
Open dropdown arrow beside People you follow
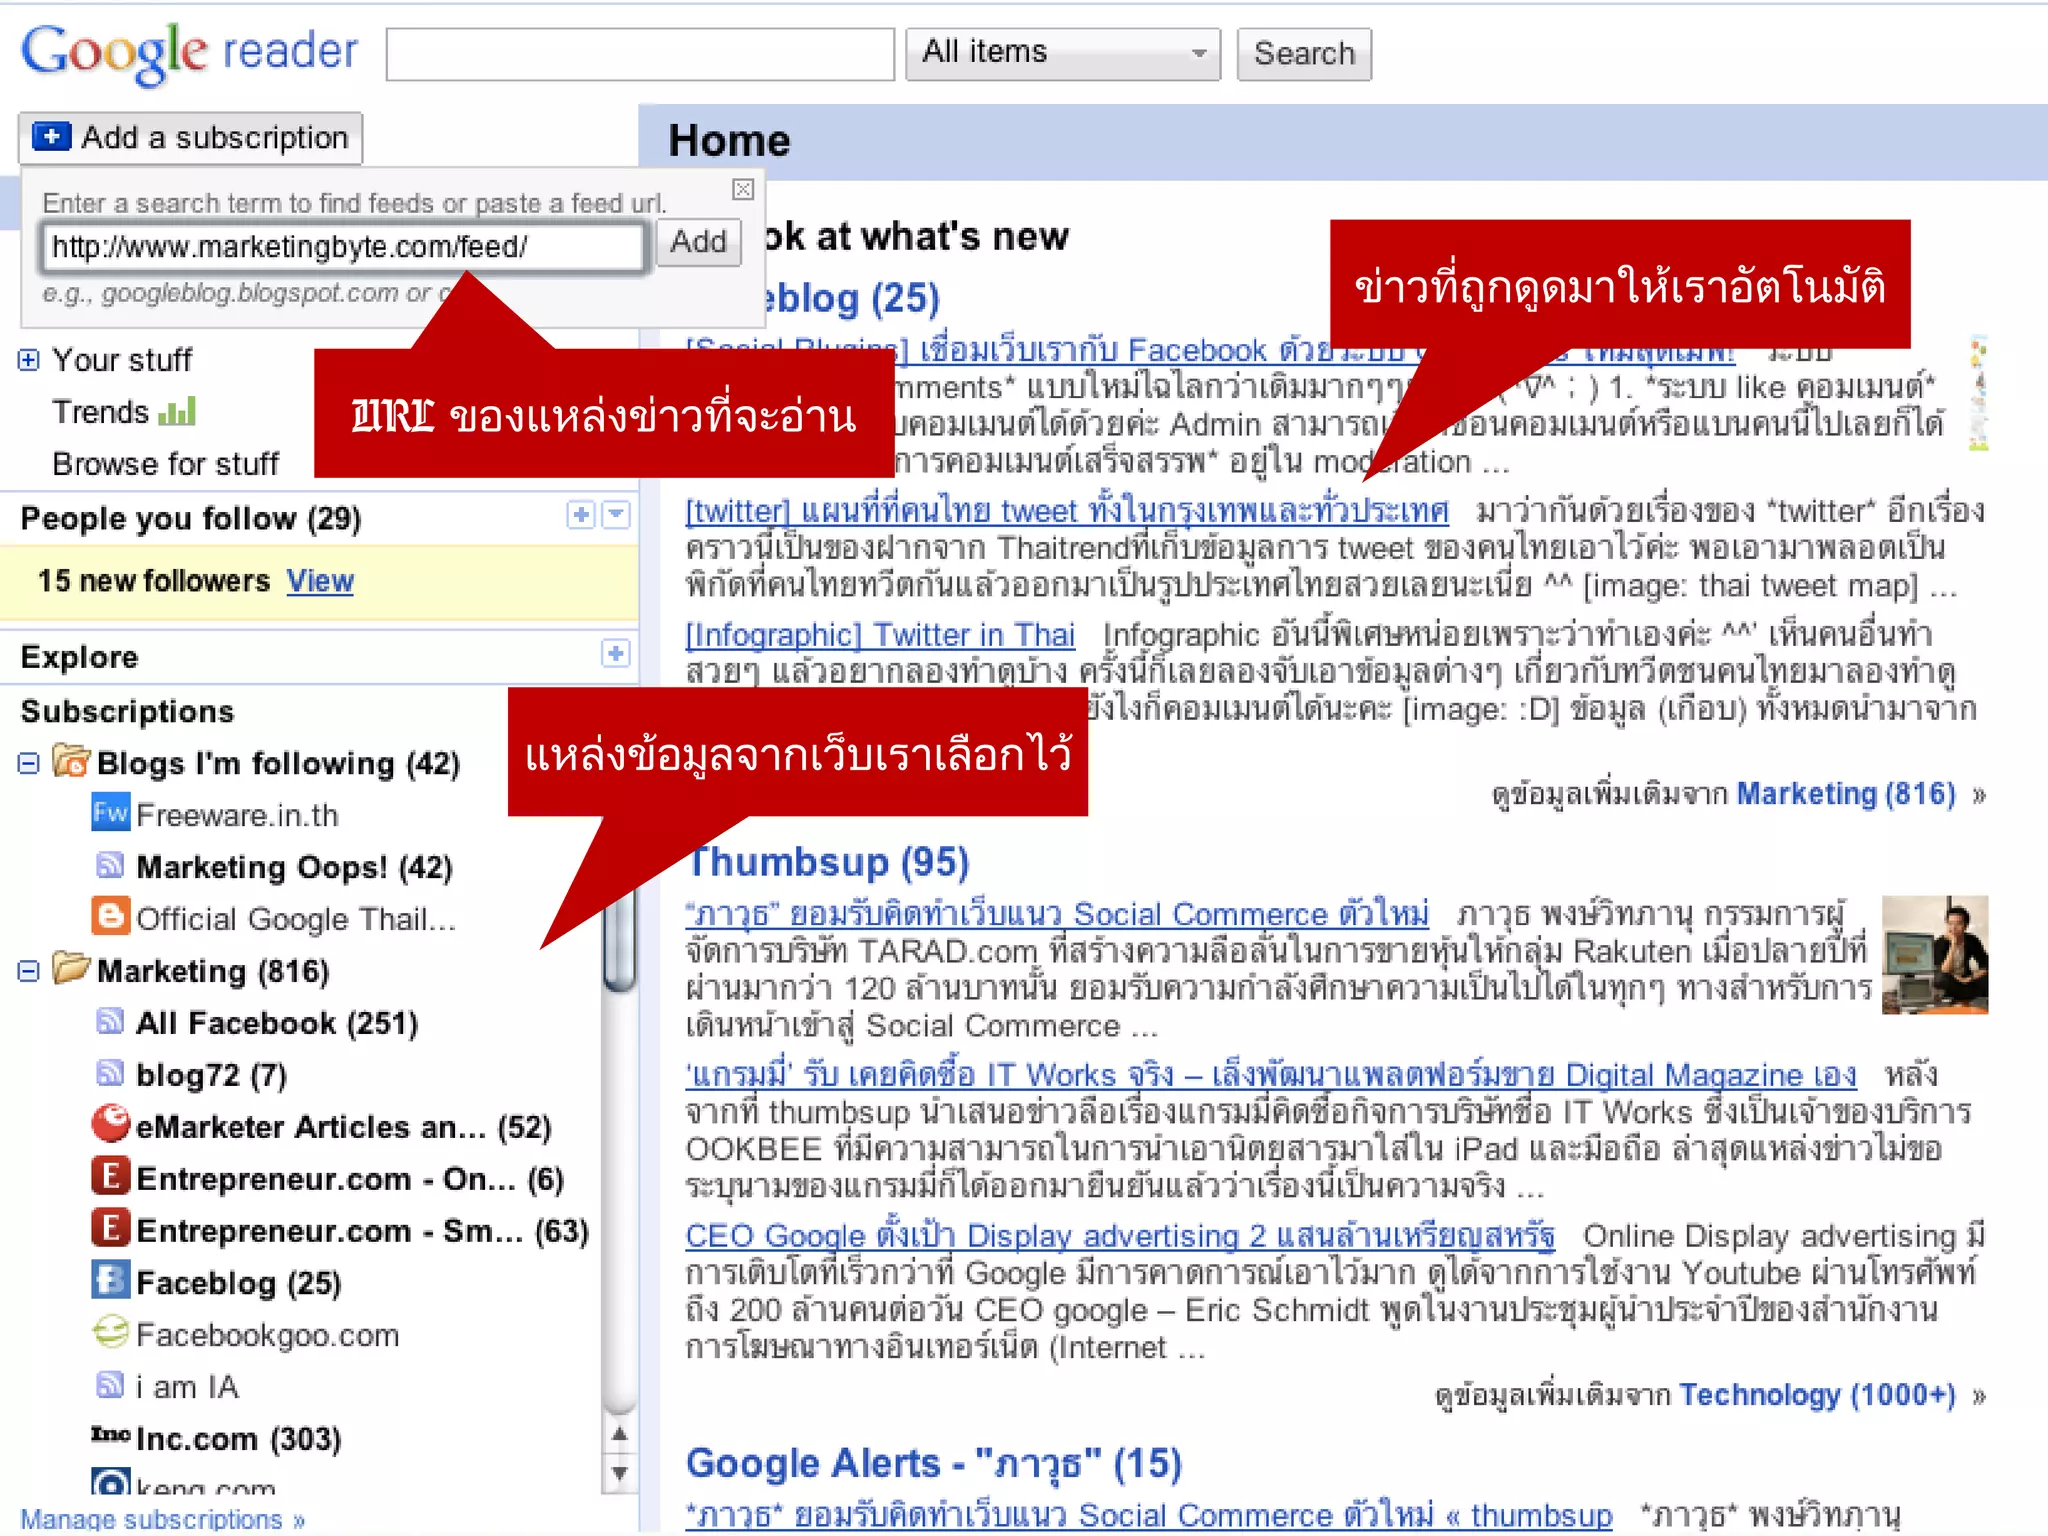pyautogui.click(x=617, y=515)
